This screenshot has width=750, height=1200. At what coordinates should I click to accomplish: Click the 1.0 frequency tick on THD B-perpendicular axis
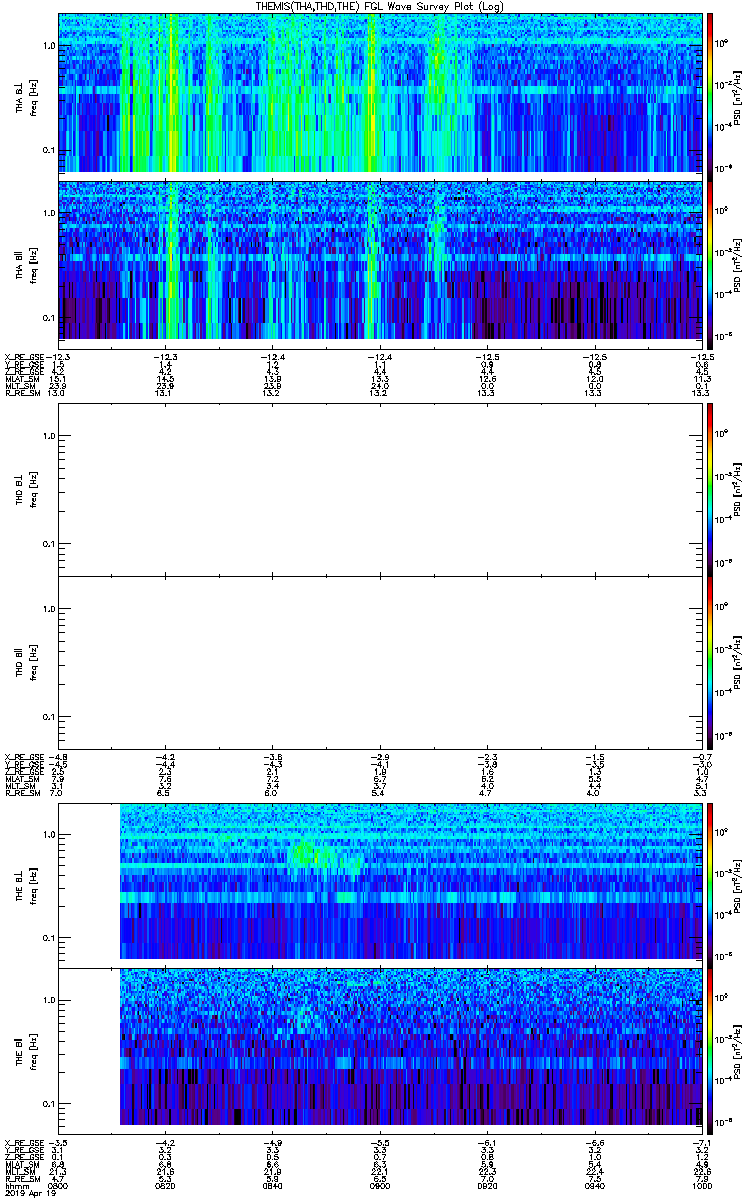pos(50,436)
